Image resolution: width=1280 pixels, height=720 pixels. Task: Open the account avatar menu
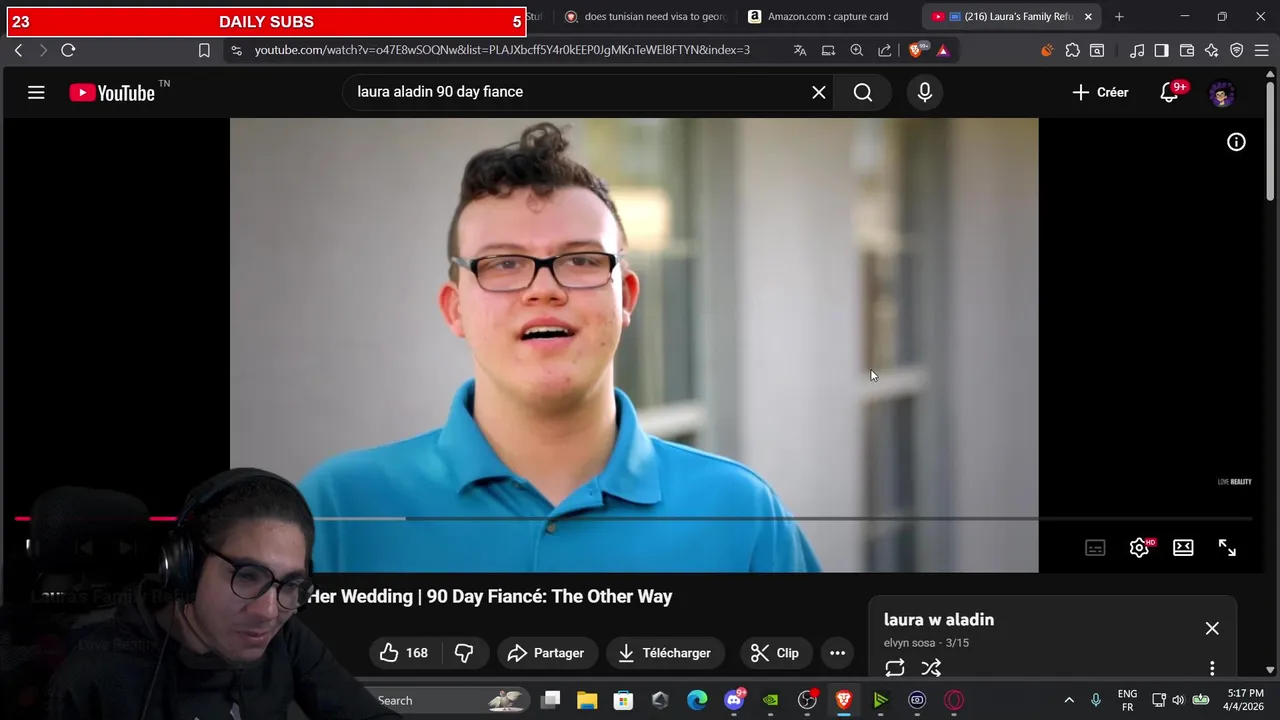click(x=1222, y=92)
